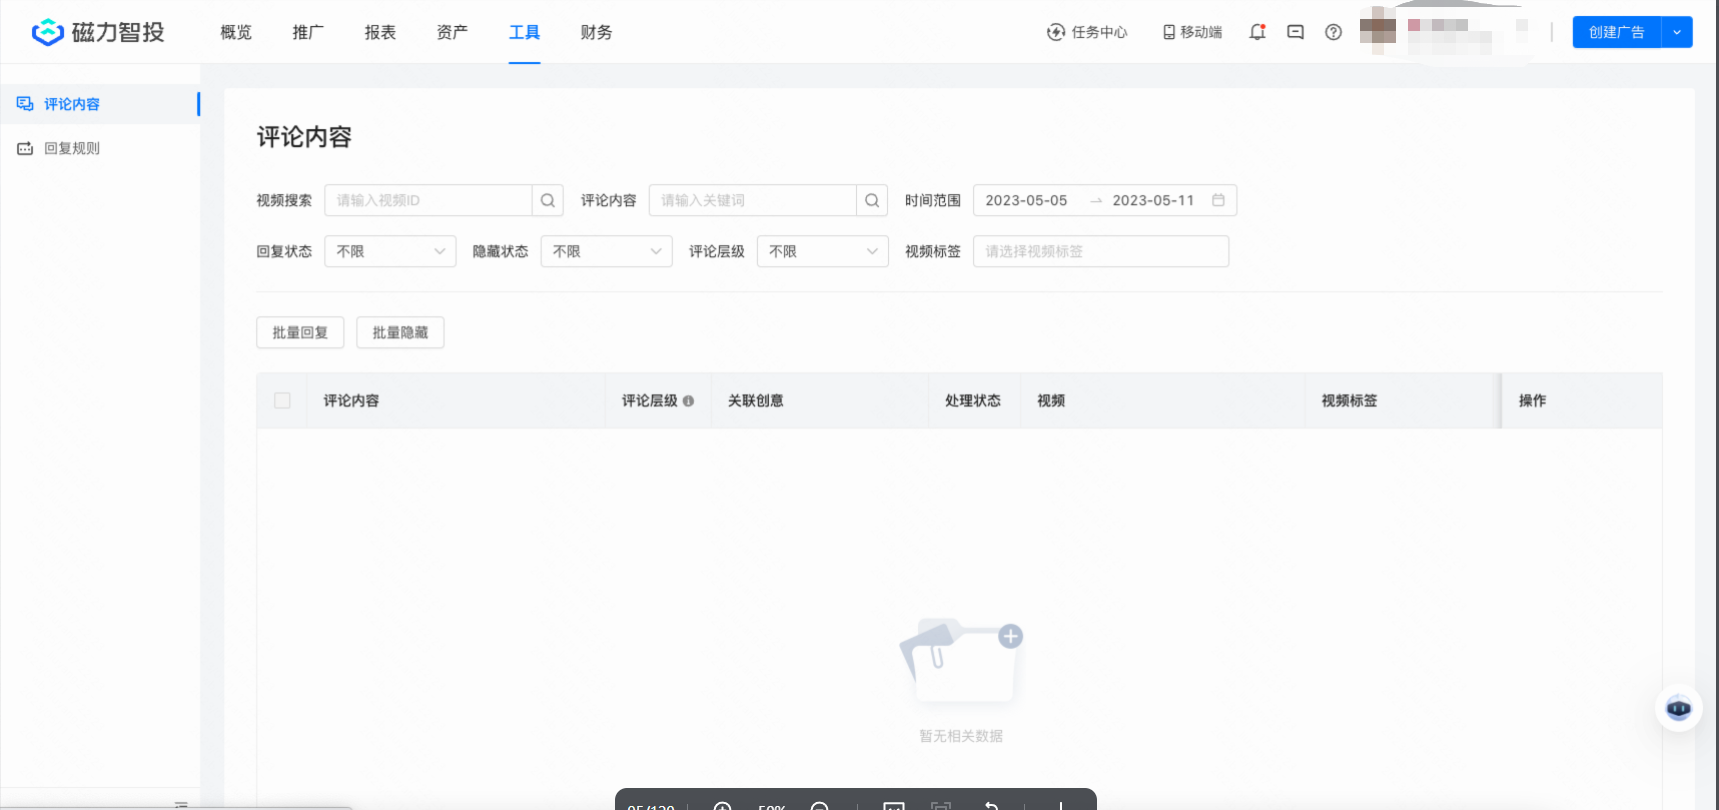
Task: Click the 创建广告 button
Action: [1616, 32]
